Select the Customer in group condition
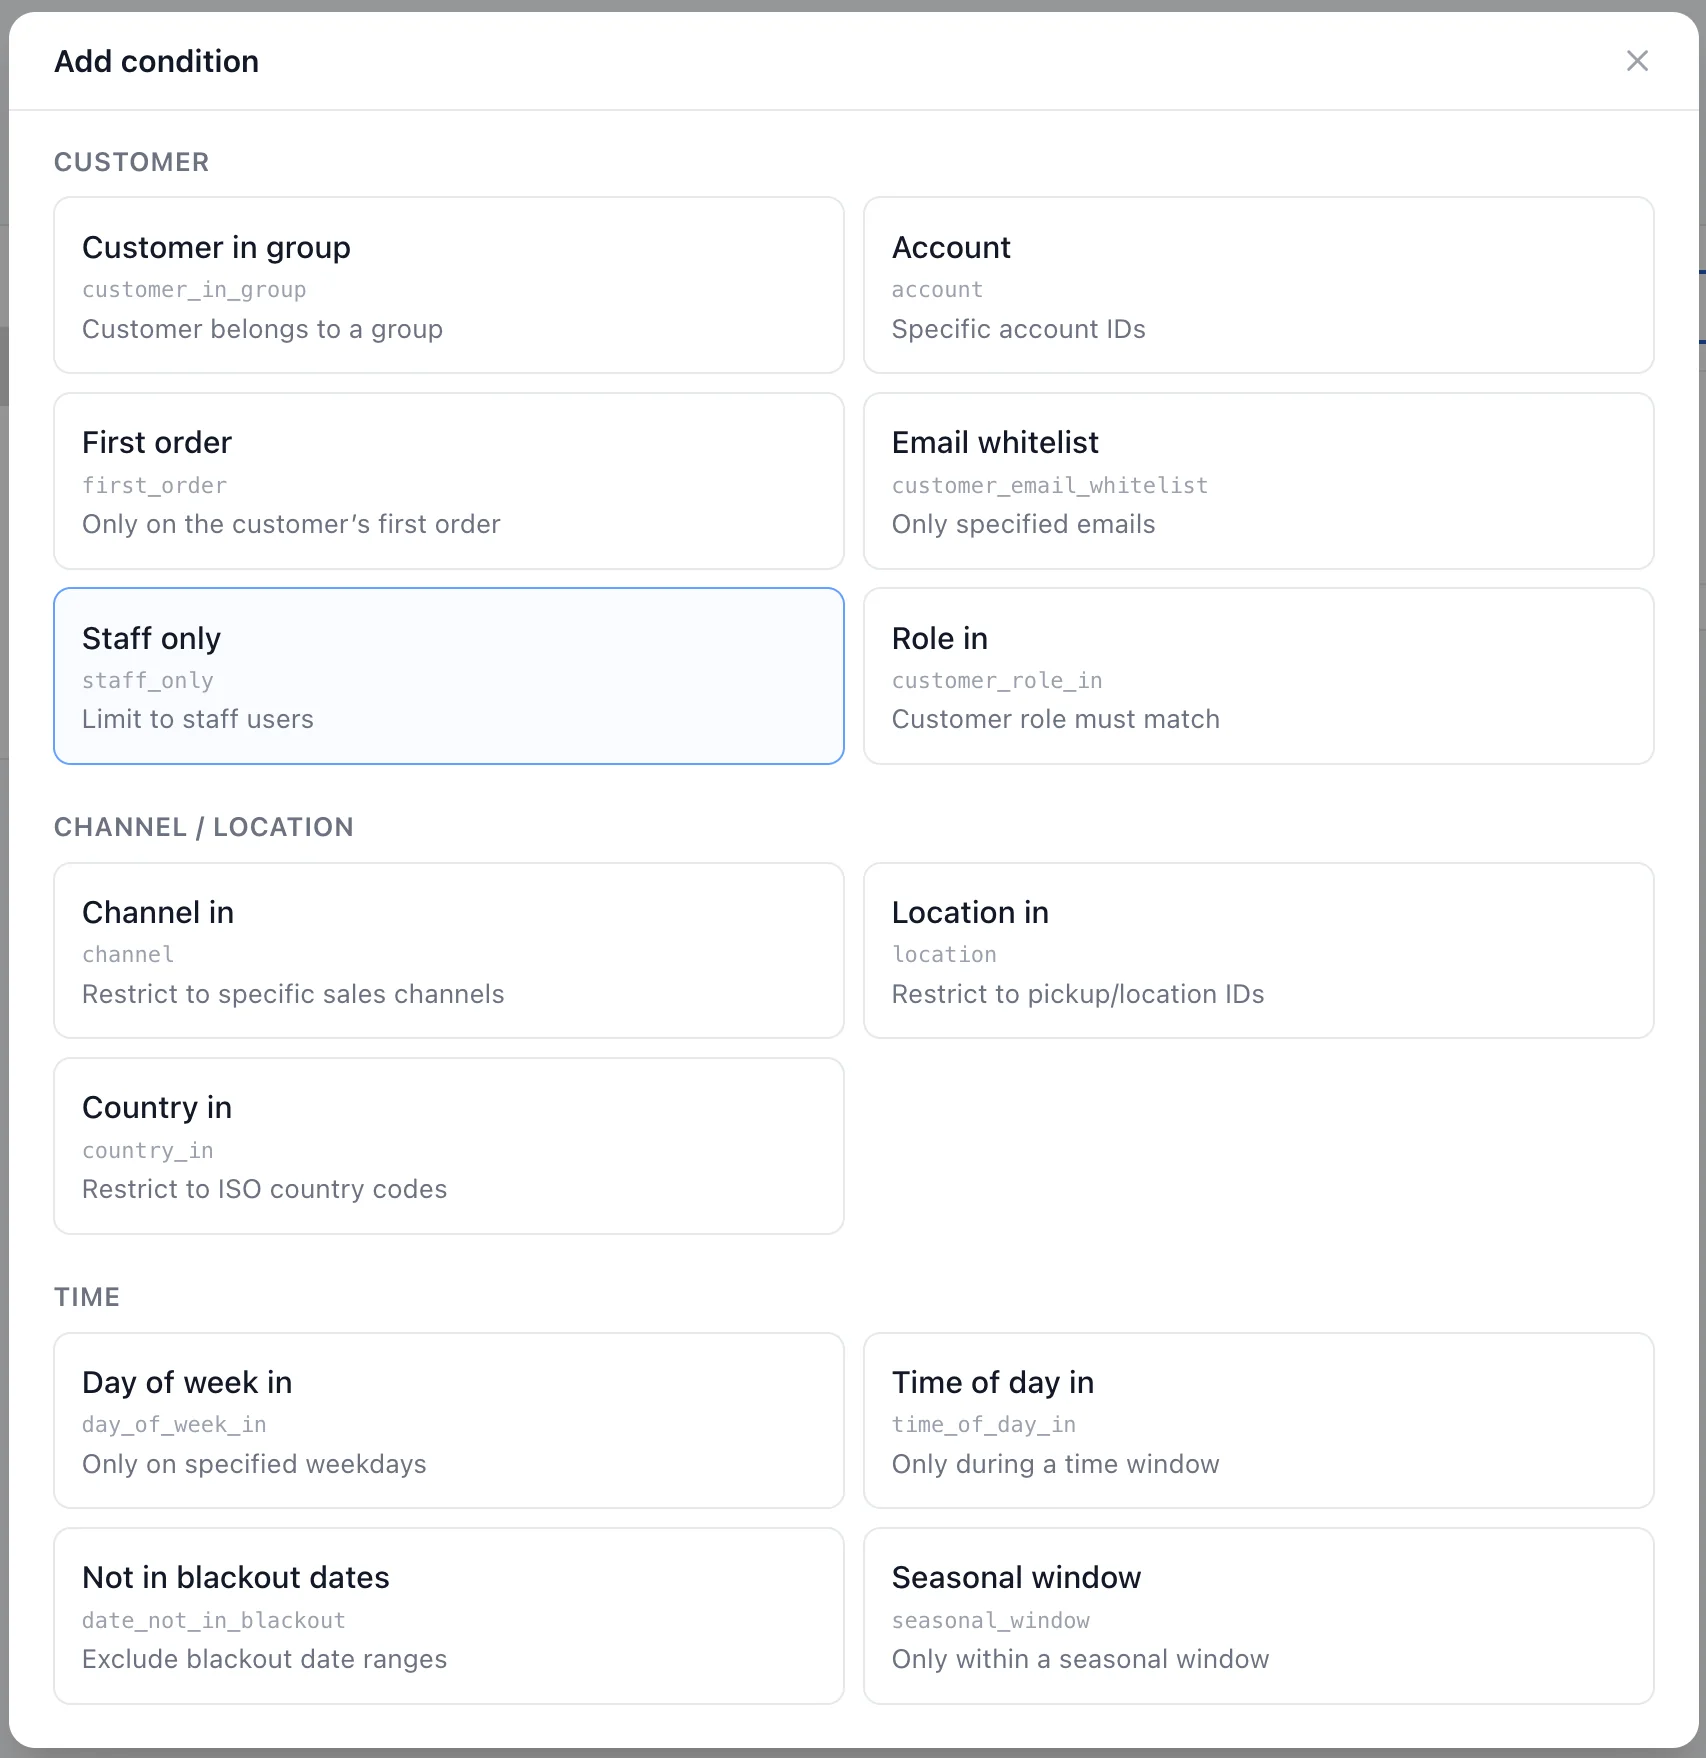This screenshot has width=1706, height=1758. coord(448,285)
